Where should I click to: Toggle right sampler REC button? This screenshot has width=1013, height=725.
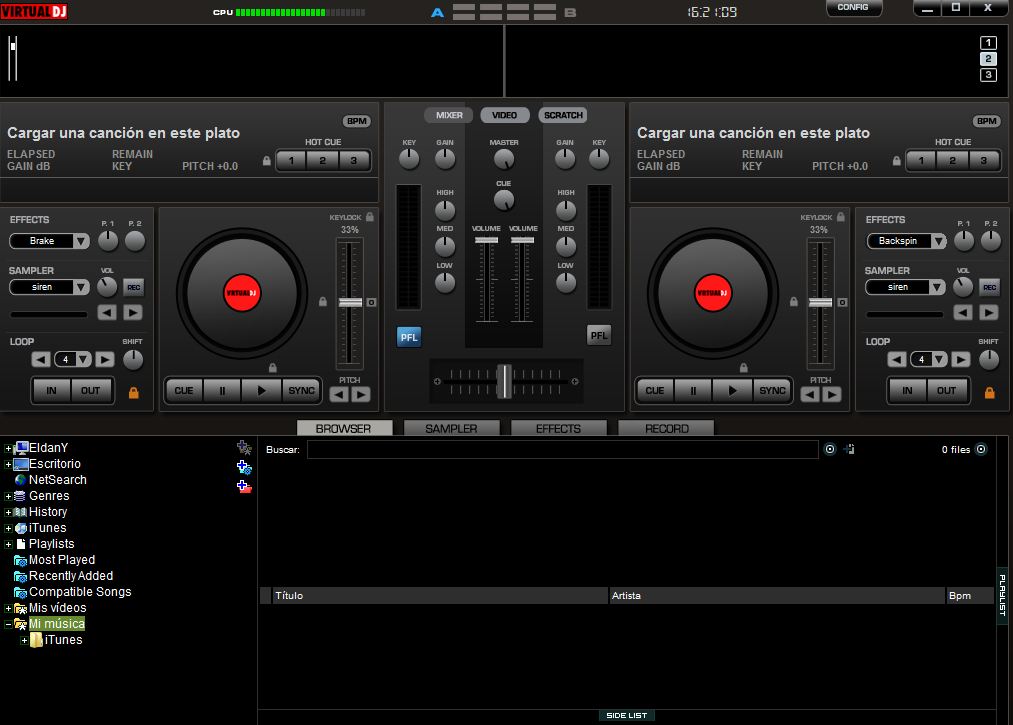(990, 288)
